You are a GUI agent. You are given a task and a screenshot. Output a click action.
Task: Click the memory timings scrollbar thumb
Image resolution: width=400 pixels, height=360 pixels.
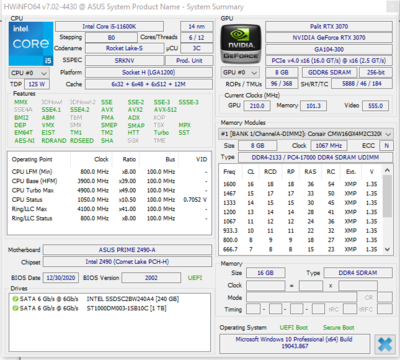387,196
